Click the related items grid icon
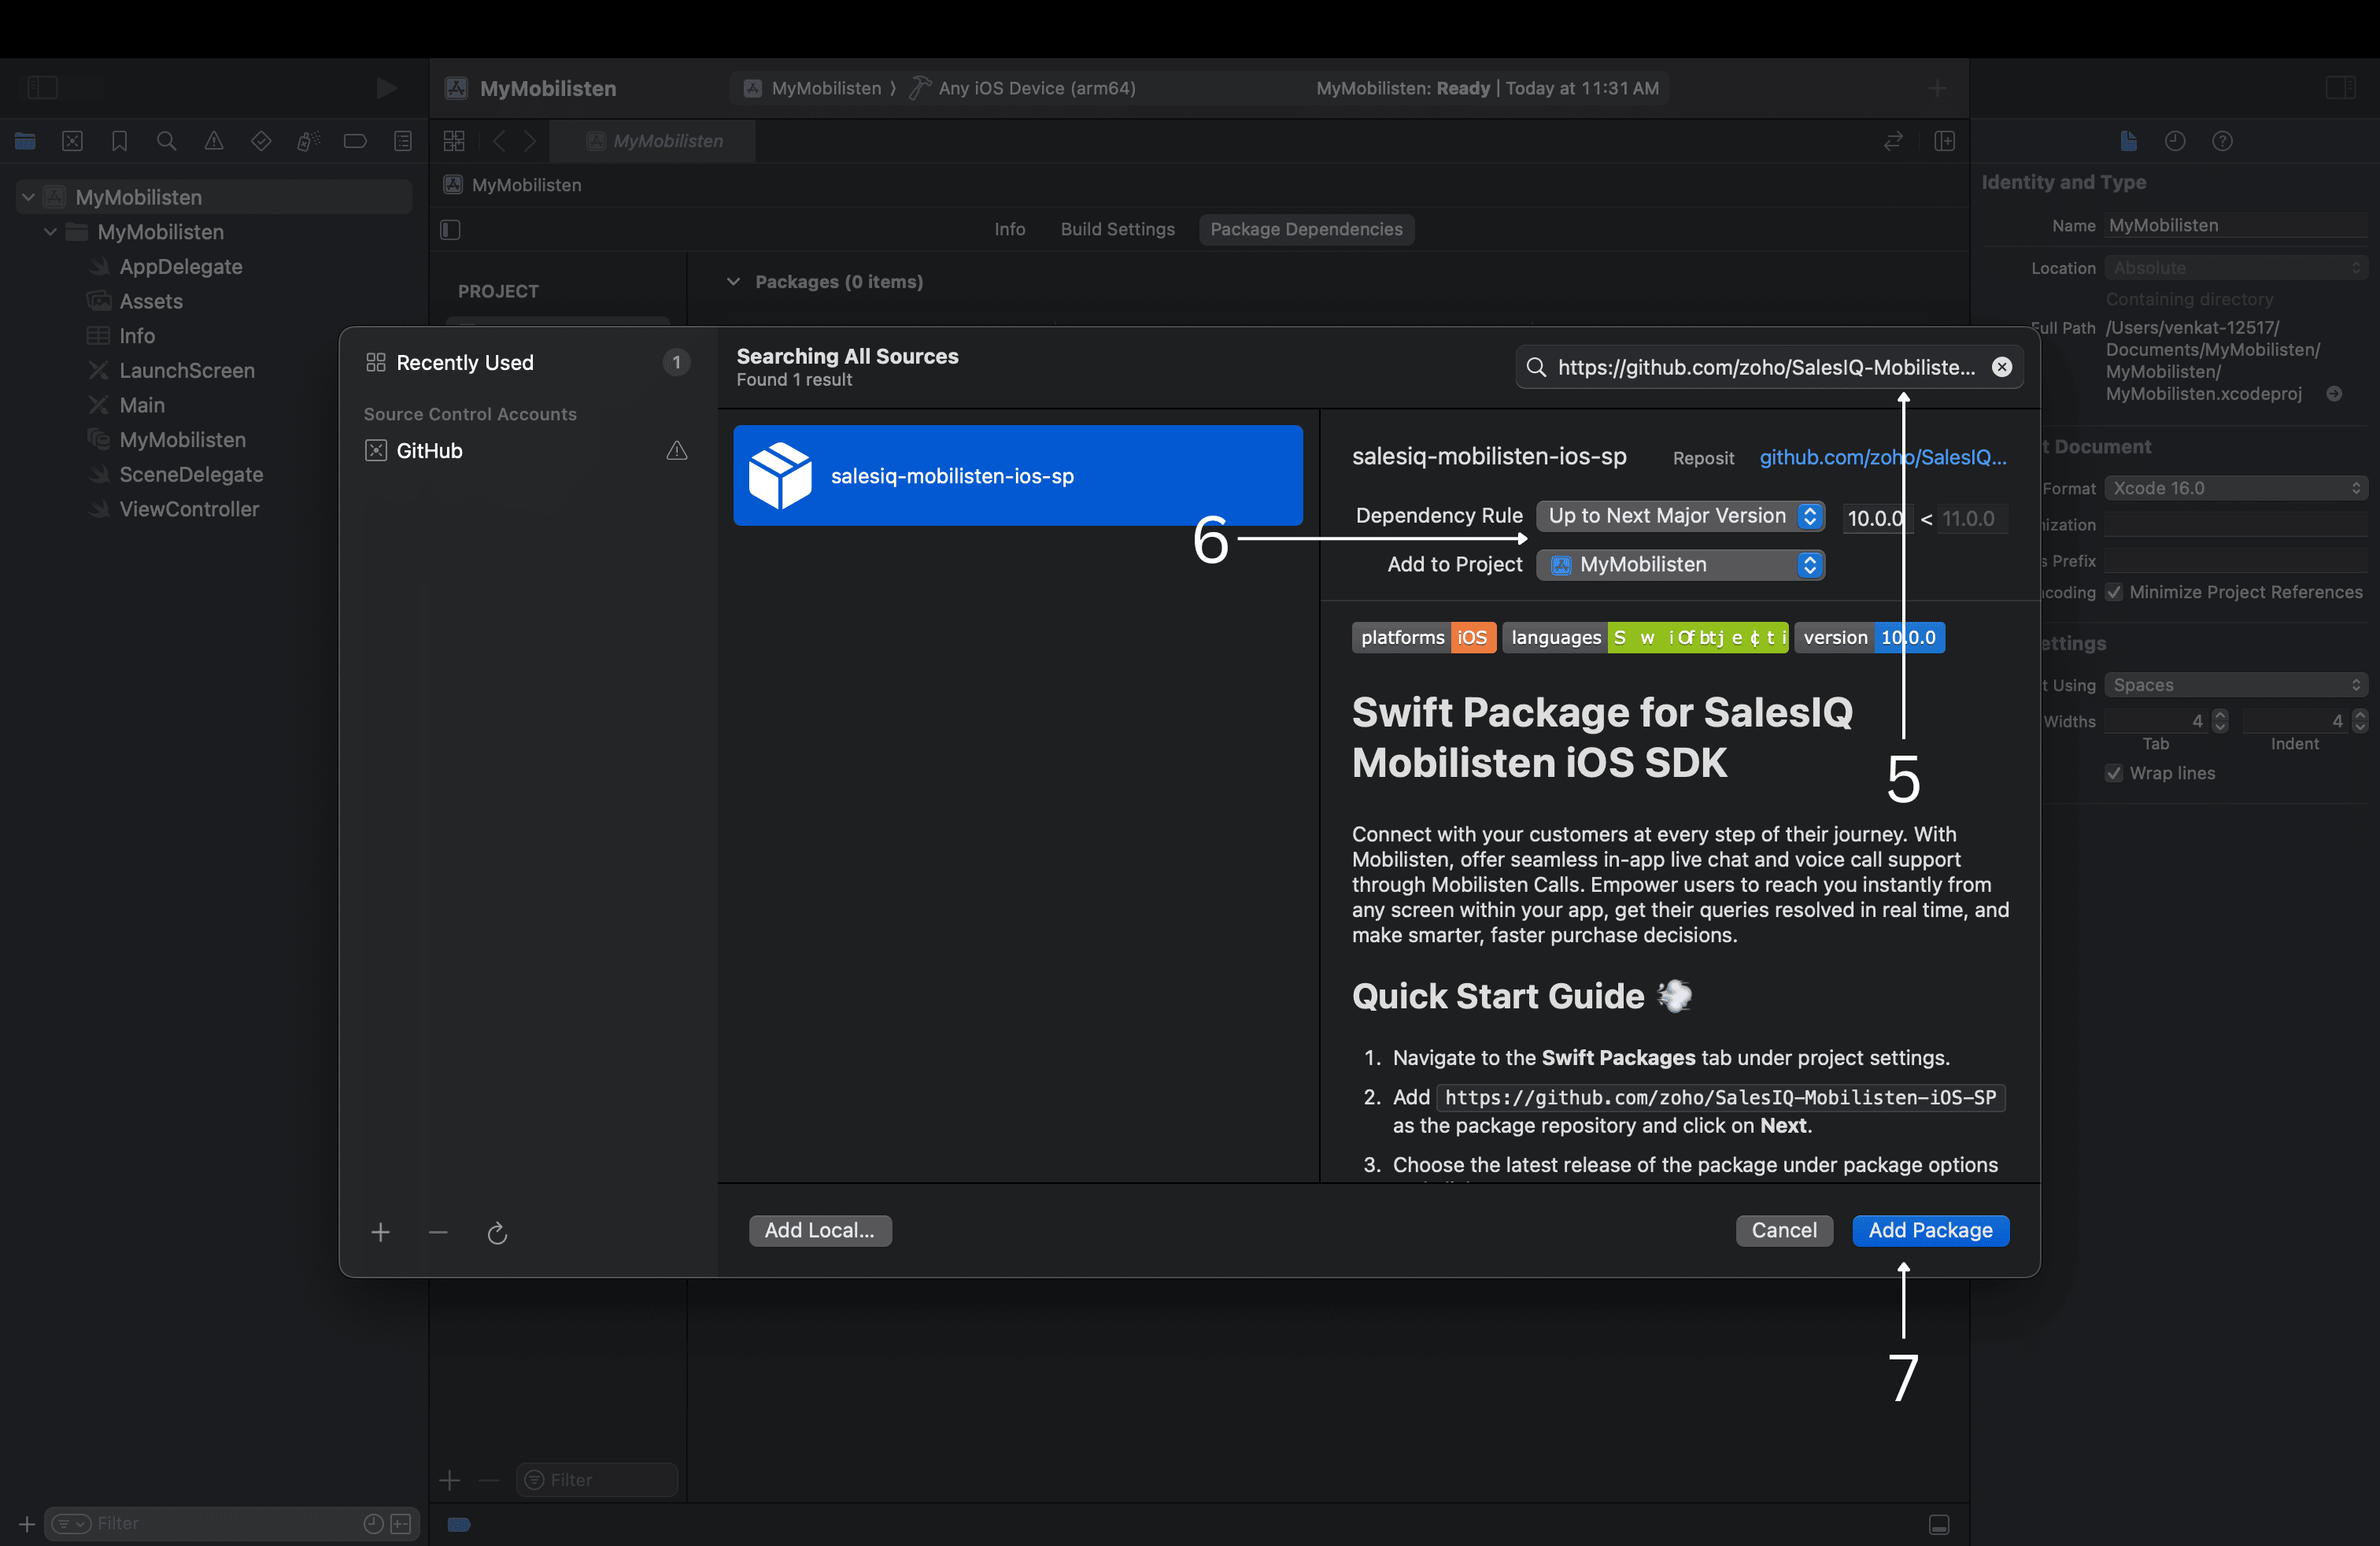 tap(454, 141)
